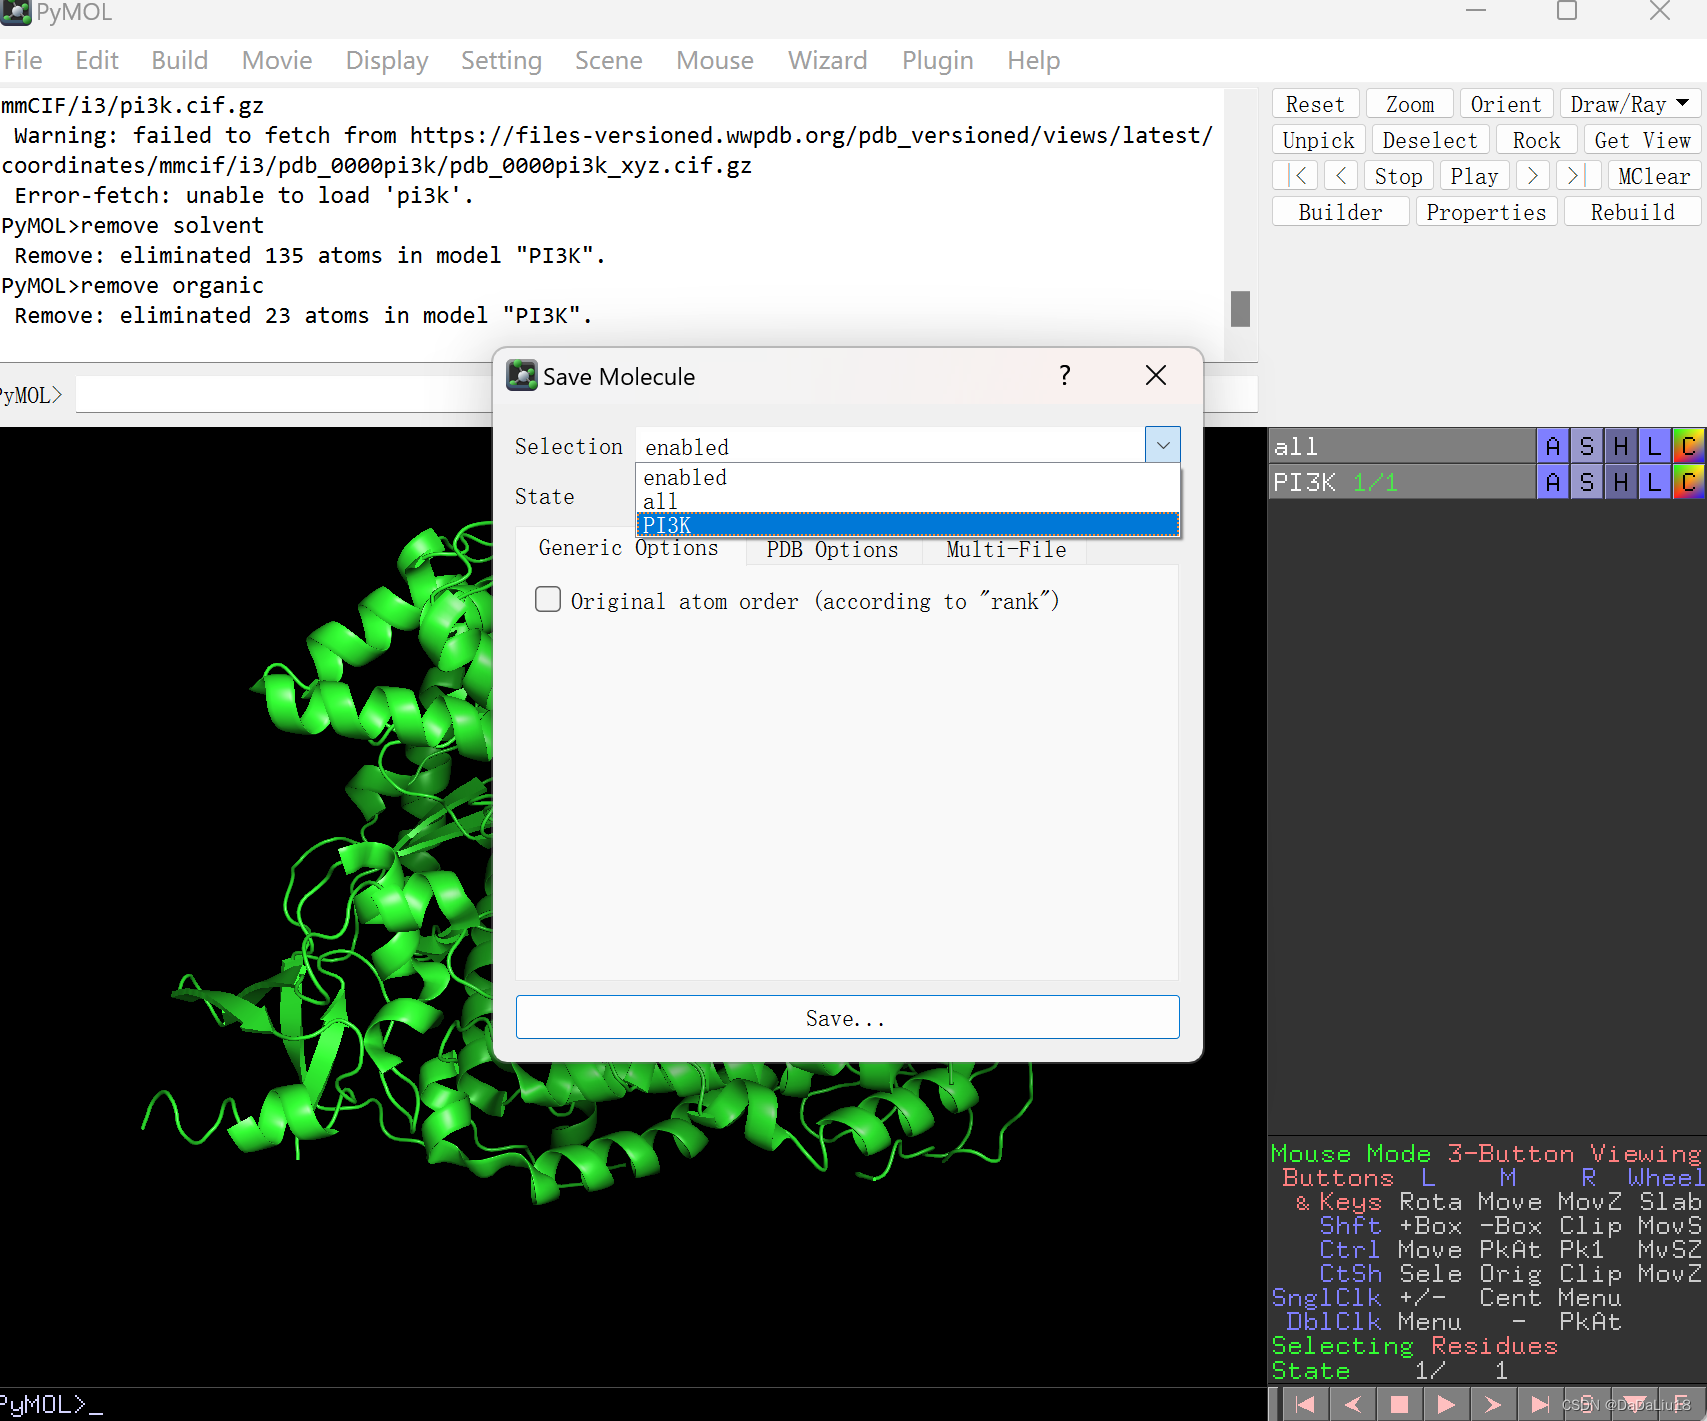
Task: Toggle PI3K object visibility in object list
Action: (1400, 482)
